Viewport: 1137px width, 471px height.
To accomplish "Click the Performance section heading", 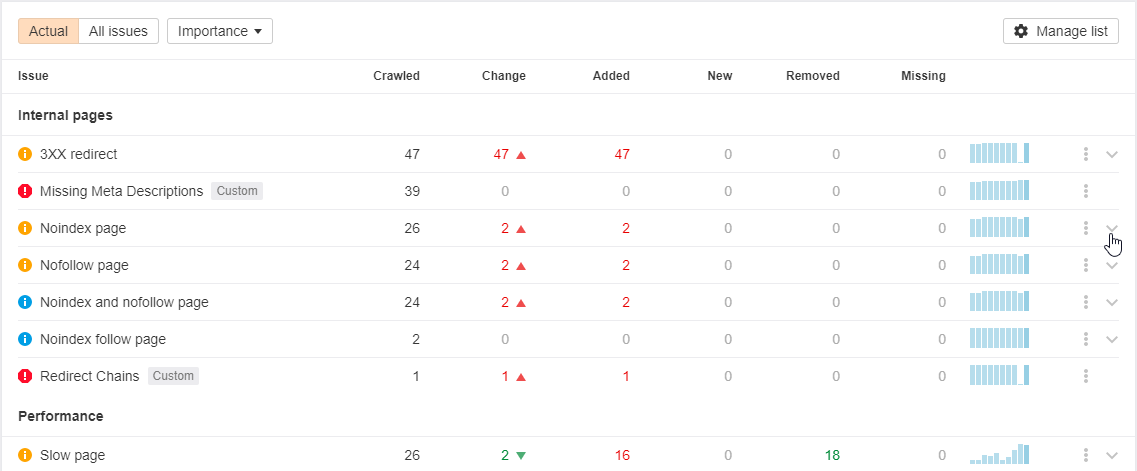I will click(x=61, y=417).
